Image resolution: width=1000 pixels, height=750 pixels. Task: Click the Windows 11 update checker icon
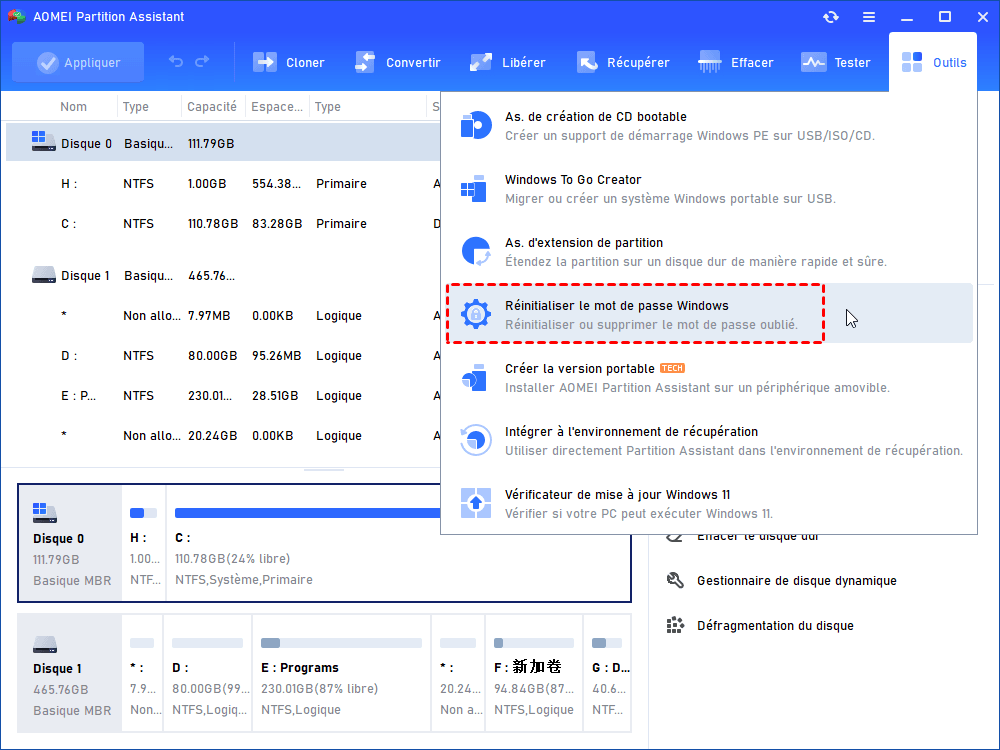(x=476, y=503)
